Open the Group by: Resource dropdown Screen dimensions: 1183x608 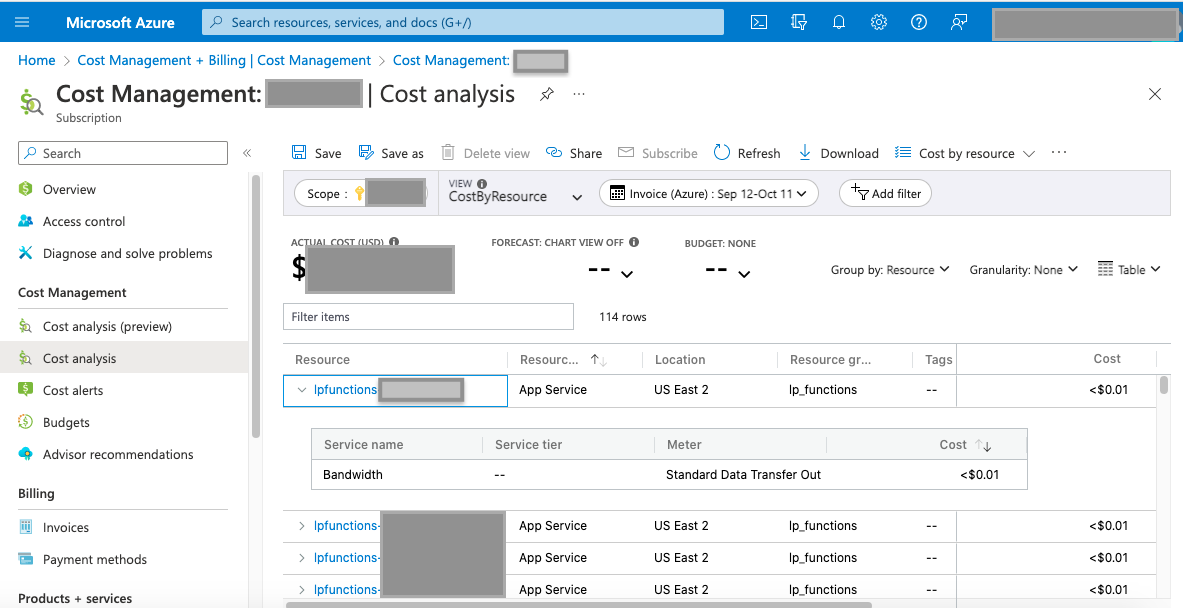click(890, 270)
